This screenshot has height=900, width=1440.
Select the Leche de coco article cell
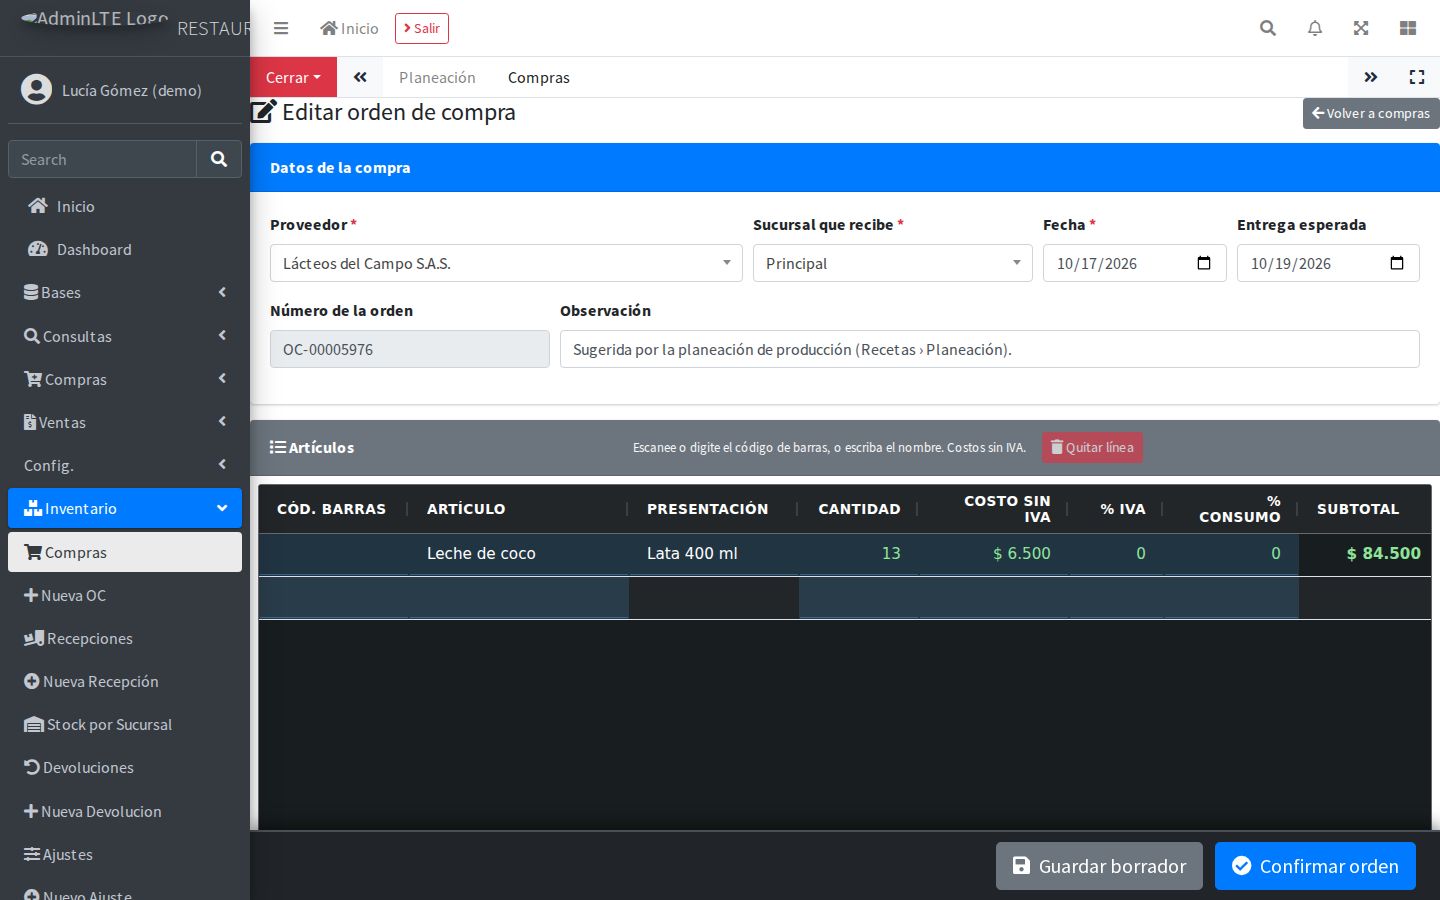pos(518,553)
